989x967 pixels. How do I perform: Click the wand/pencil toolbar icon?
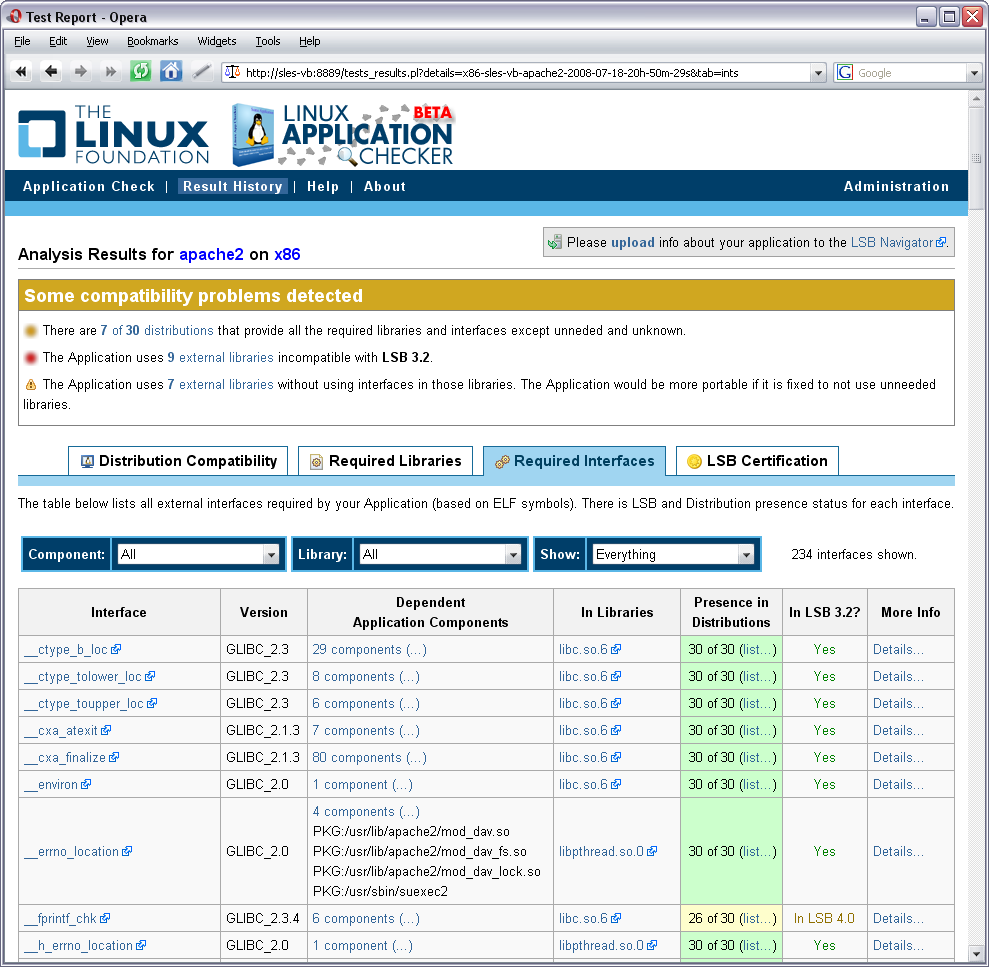tap(201, 72)
